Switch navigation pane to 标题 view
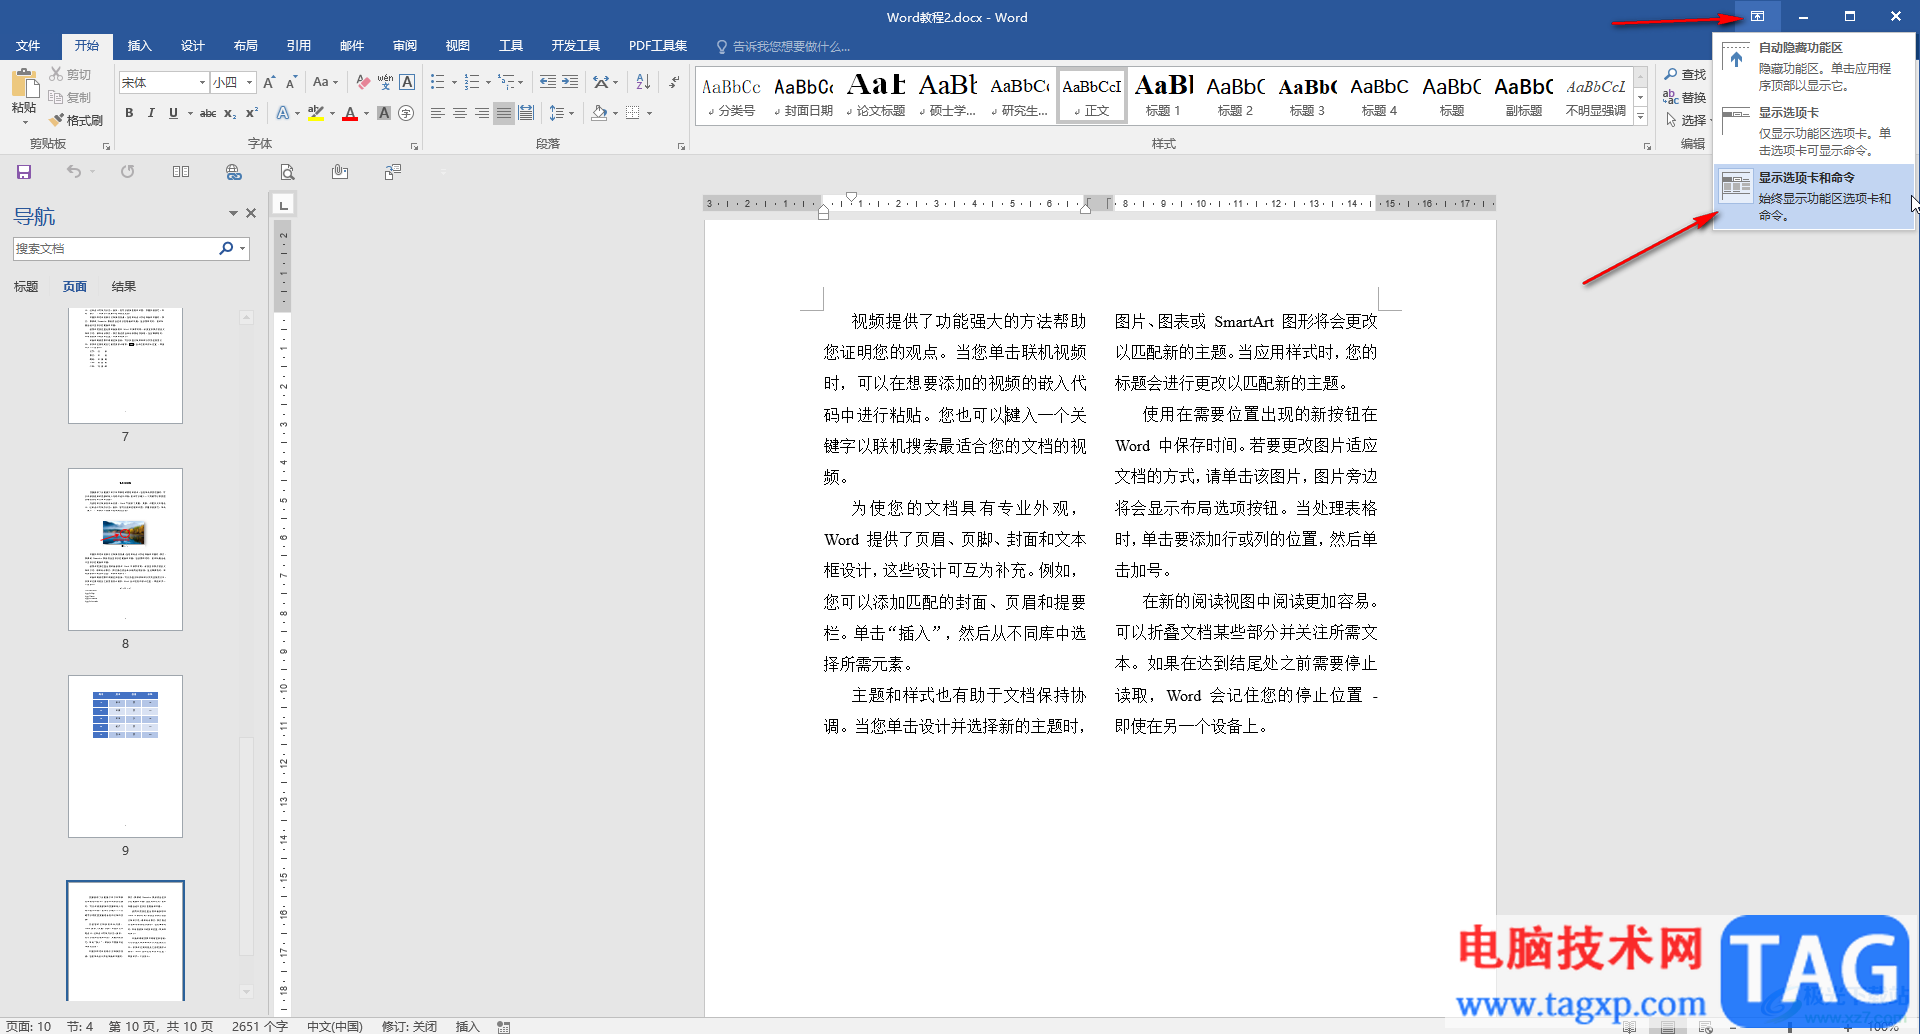 [x=26, y=287]
